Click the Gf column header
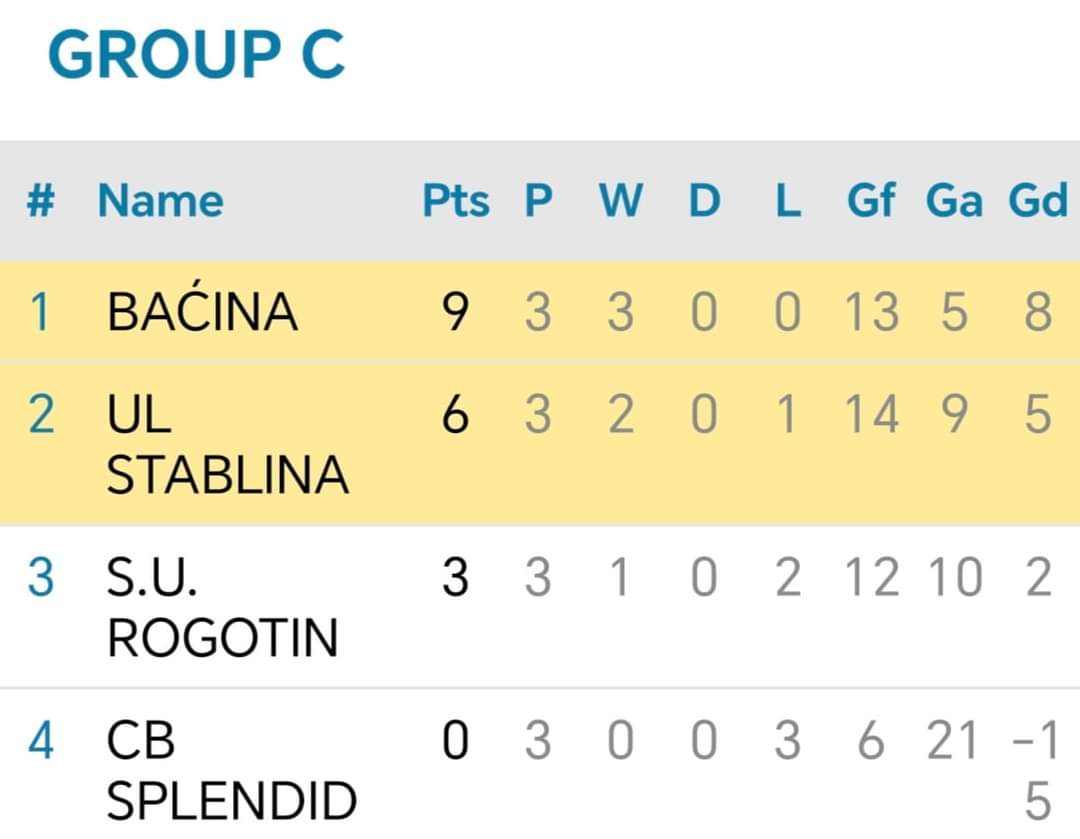 tap(871, 200)
